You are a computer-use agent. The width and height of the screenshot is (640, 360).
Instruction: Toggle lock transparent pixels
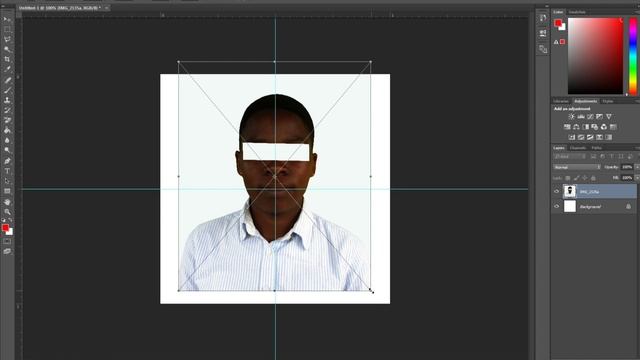tap(568, 178)
